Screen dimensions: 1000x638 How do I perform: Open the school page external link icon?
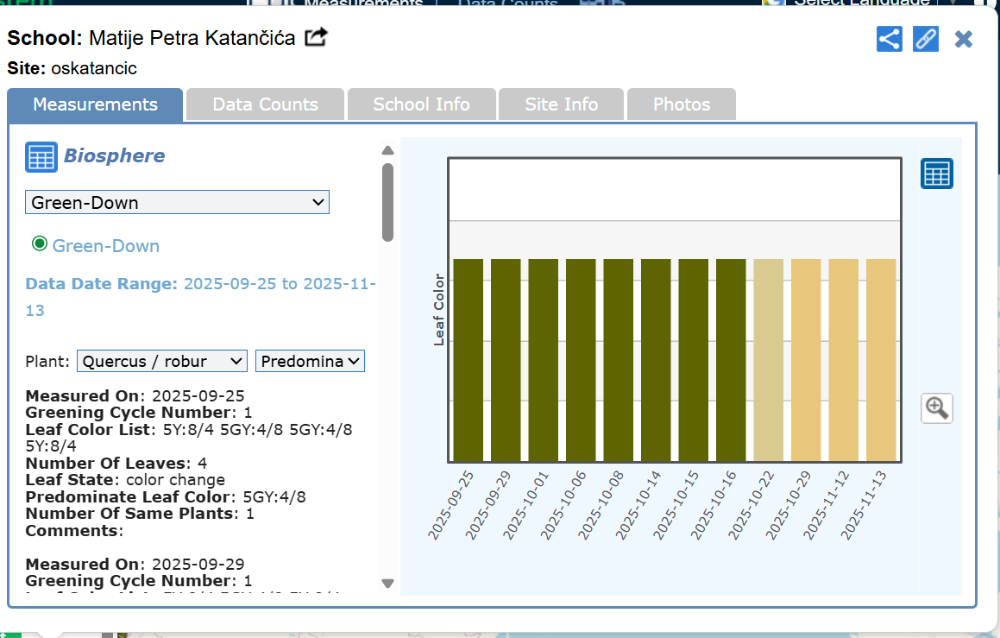316,38
